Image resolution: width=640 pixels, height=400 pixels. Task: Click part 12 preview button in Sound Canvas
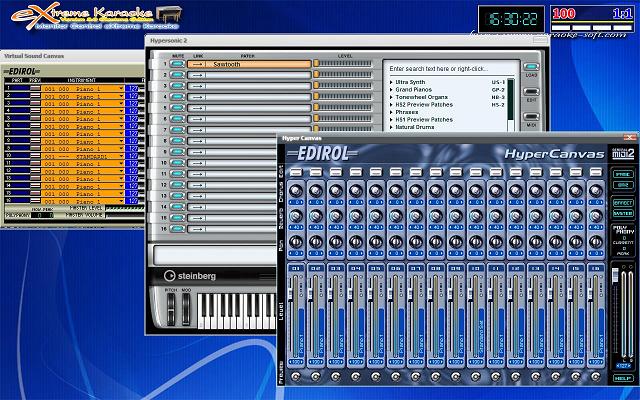coord(36,171)
